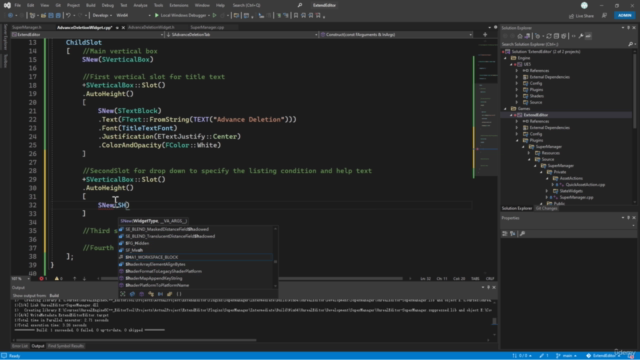
Task: Collapse the Engine folder in Solution Explorer
Action: 506,58
